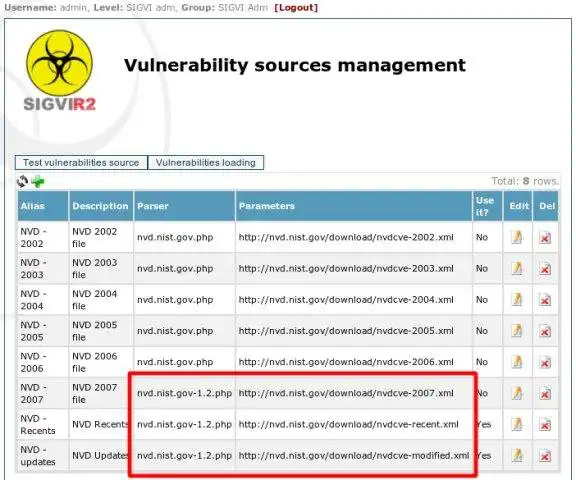The height and width of the screenshot is (480, 576).
Task: Select the 'NVD - 2005' alias cell
Action: click(43, 331)
